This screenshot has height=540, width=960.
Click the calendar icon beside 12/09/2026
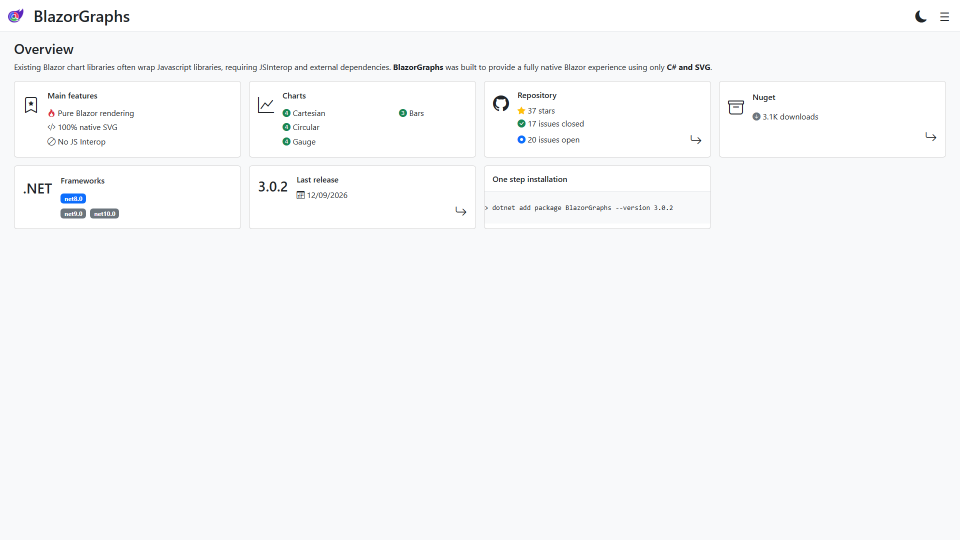[301, 195]
